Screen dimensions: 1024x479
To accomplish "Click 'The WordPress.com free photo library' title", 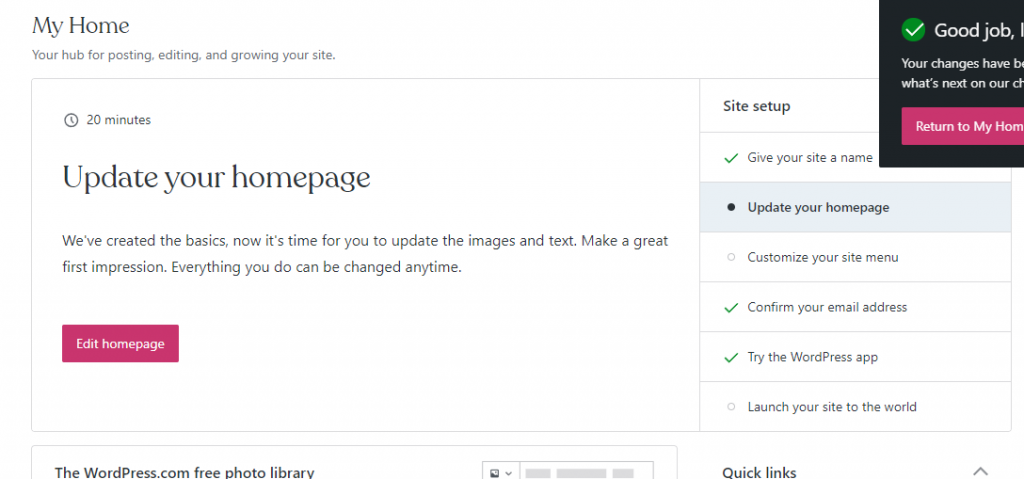I will pos(185,472).
